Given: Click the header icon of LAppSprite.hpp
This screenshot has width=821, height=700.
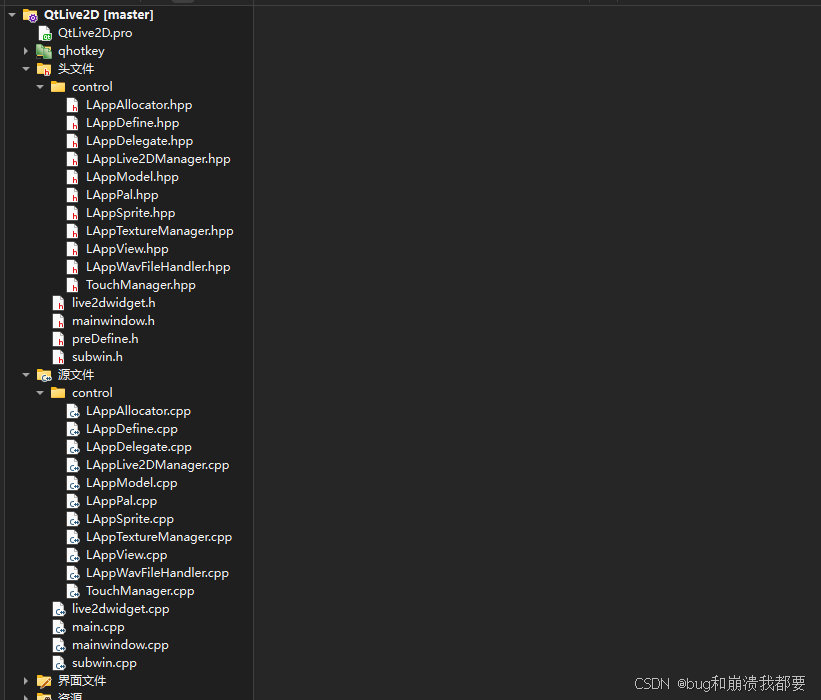Looking at the screenshot, I should coord(73,213).
